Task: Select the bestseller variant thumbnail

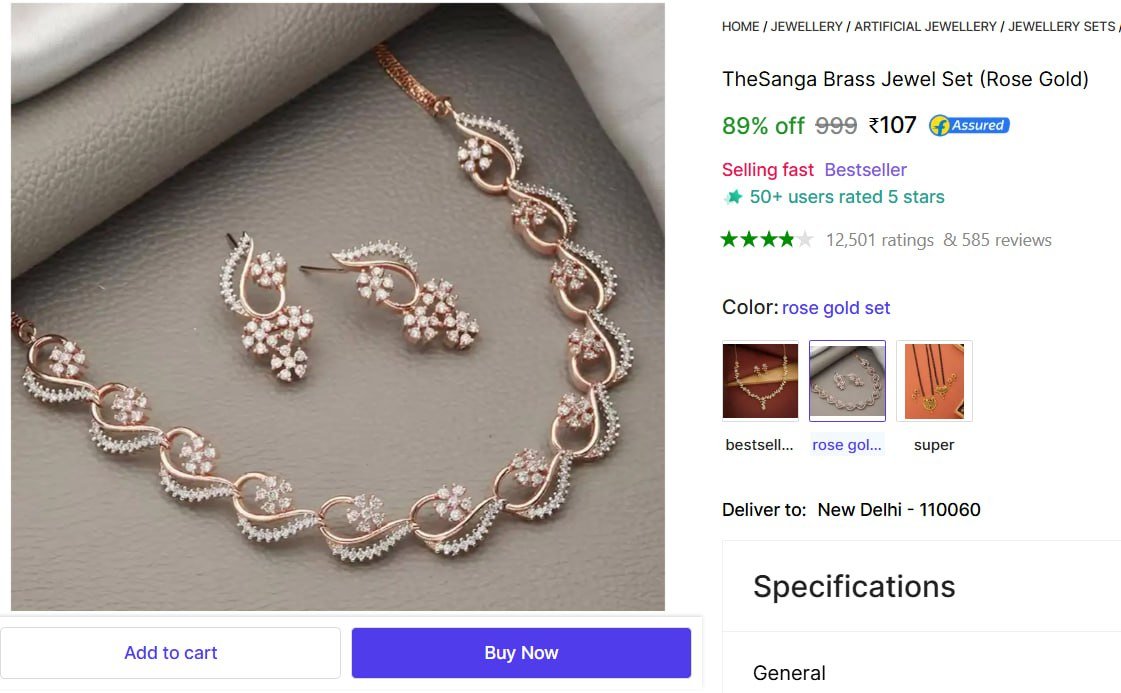Action: (760, 381)
